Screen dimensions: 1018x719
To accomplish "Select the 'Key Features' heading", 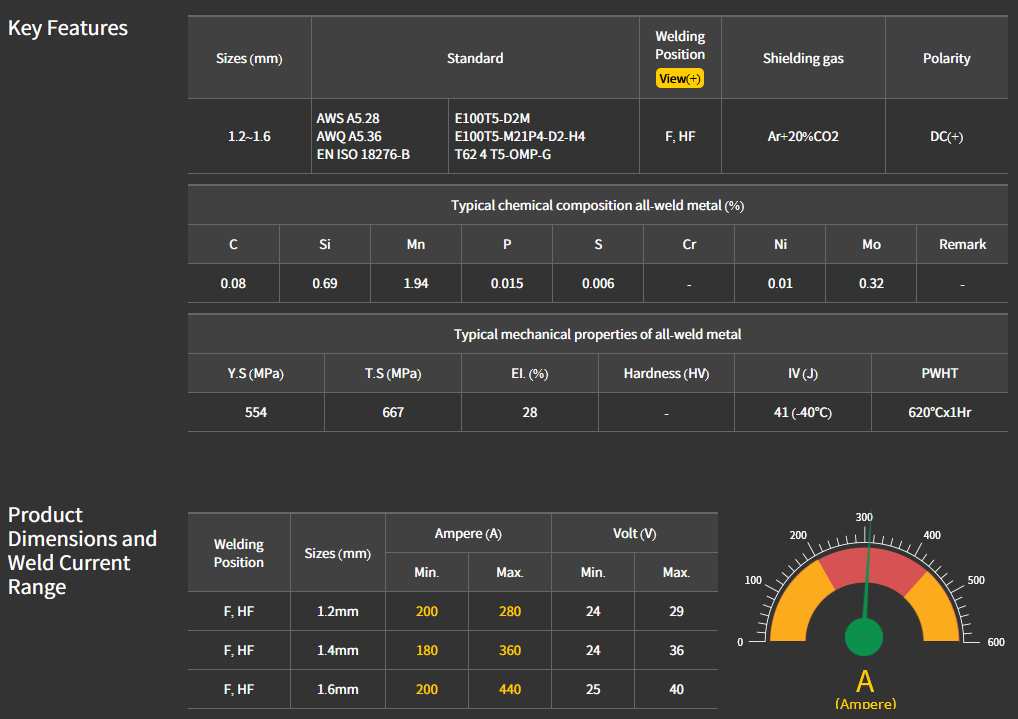I will 68,28.
